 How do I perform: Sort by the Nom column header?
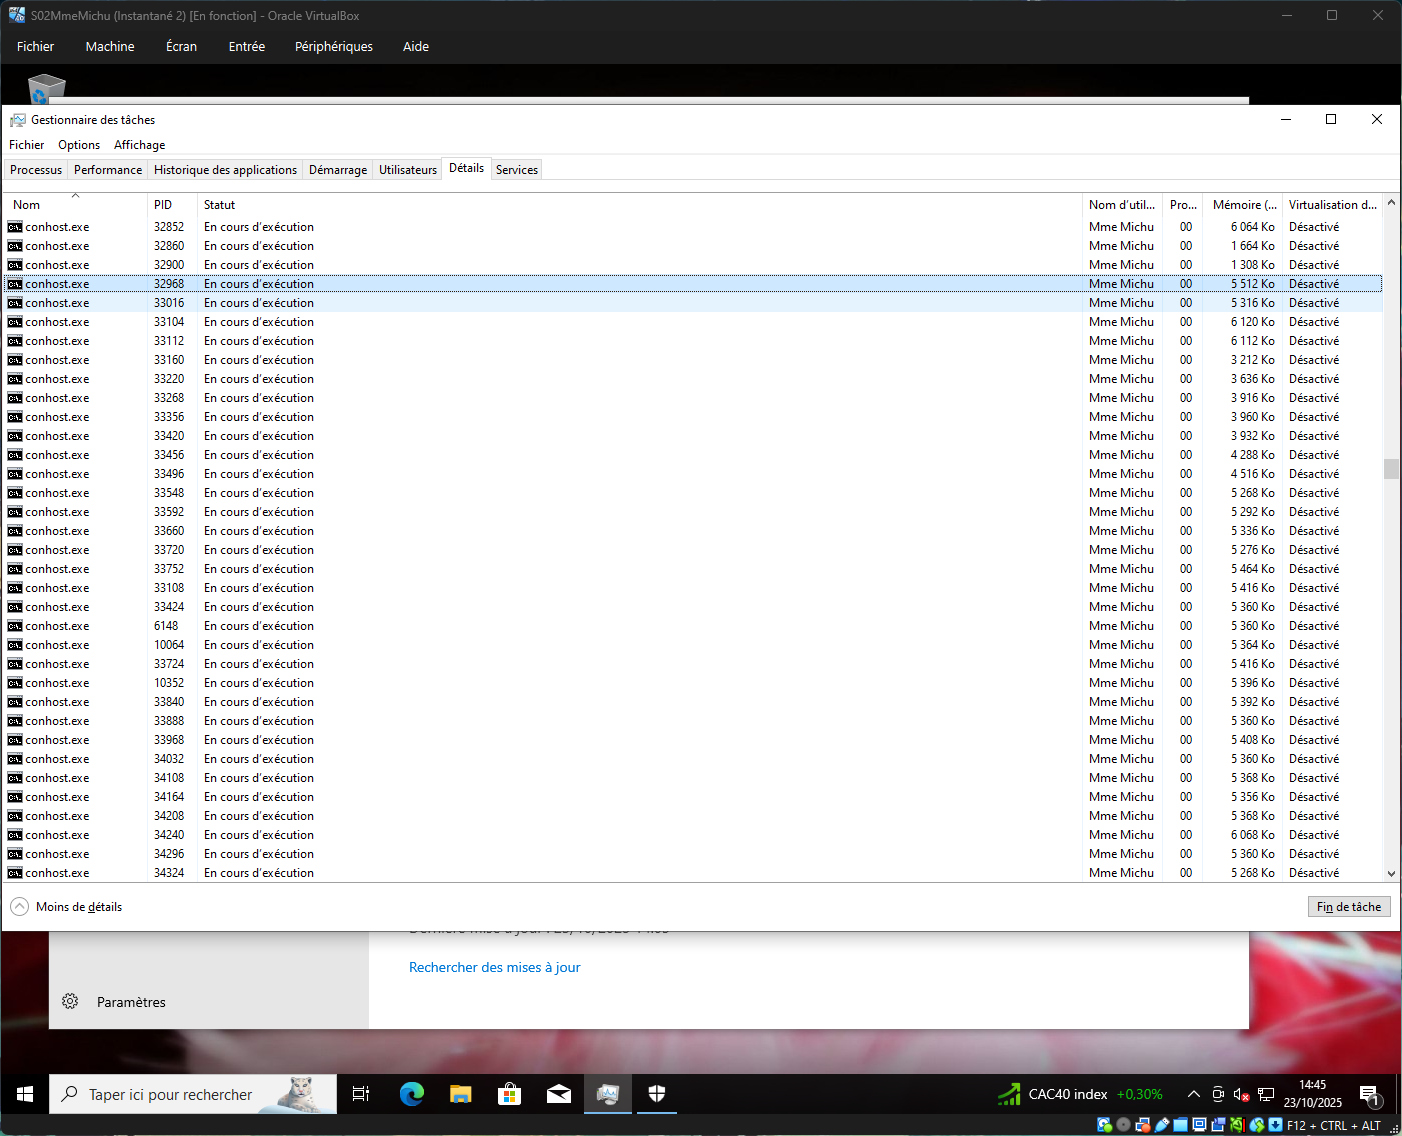coord(27,205)
